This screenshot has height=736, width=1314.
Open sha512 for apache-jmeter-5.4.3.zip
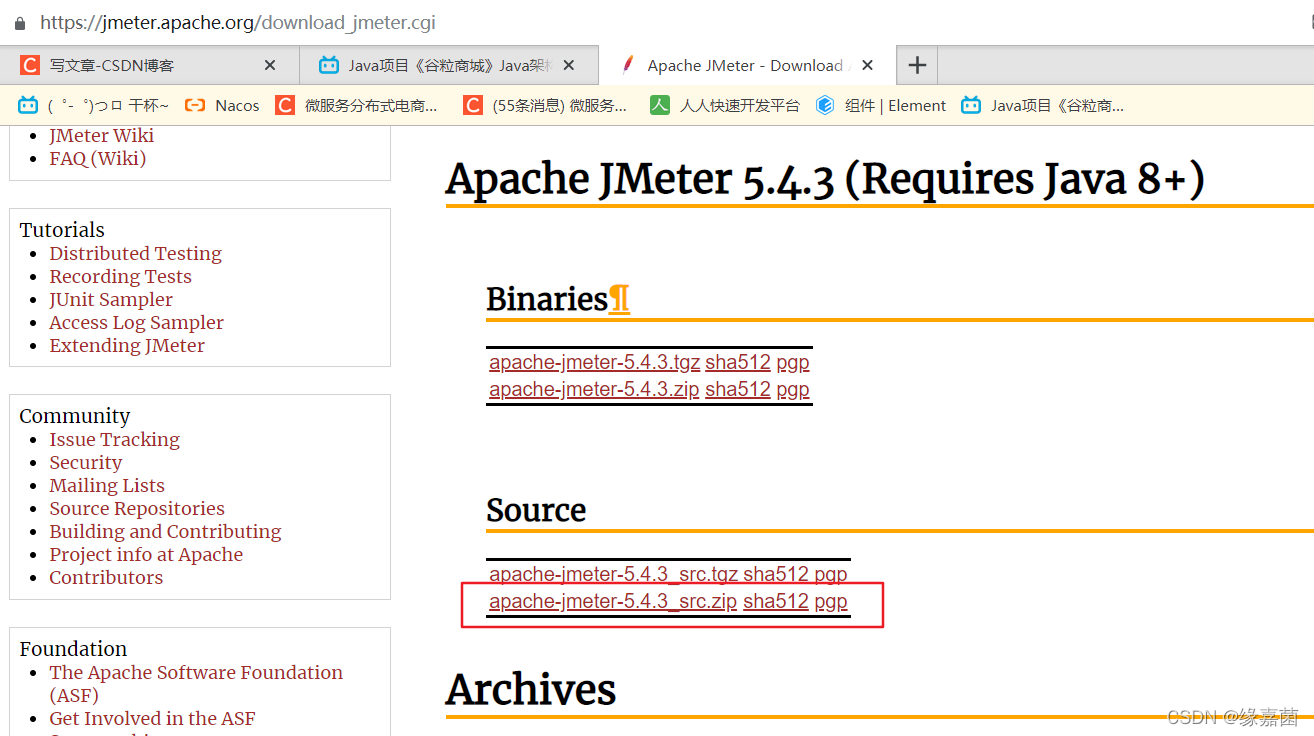click(738, 389)
